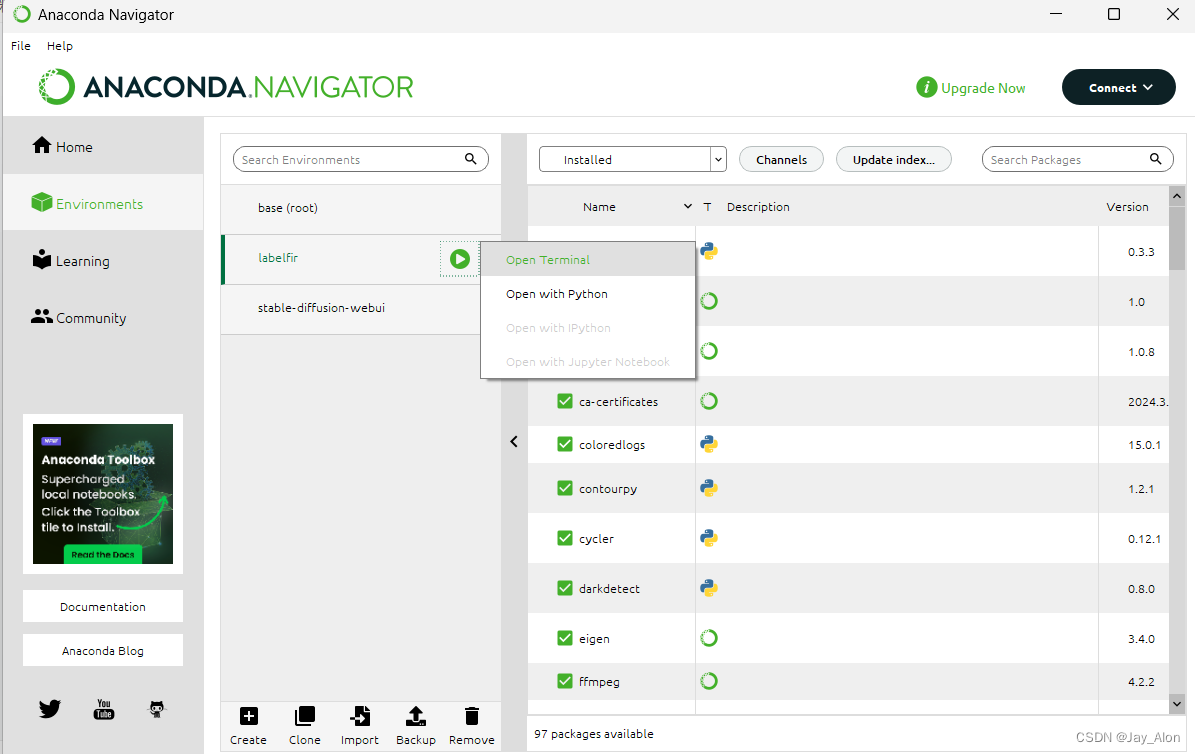Choose Open with Python
The image size is (1195, 754).
point(588,294)
